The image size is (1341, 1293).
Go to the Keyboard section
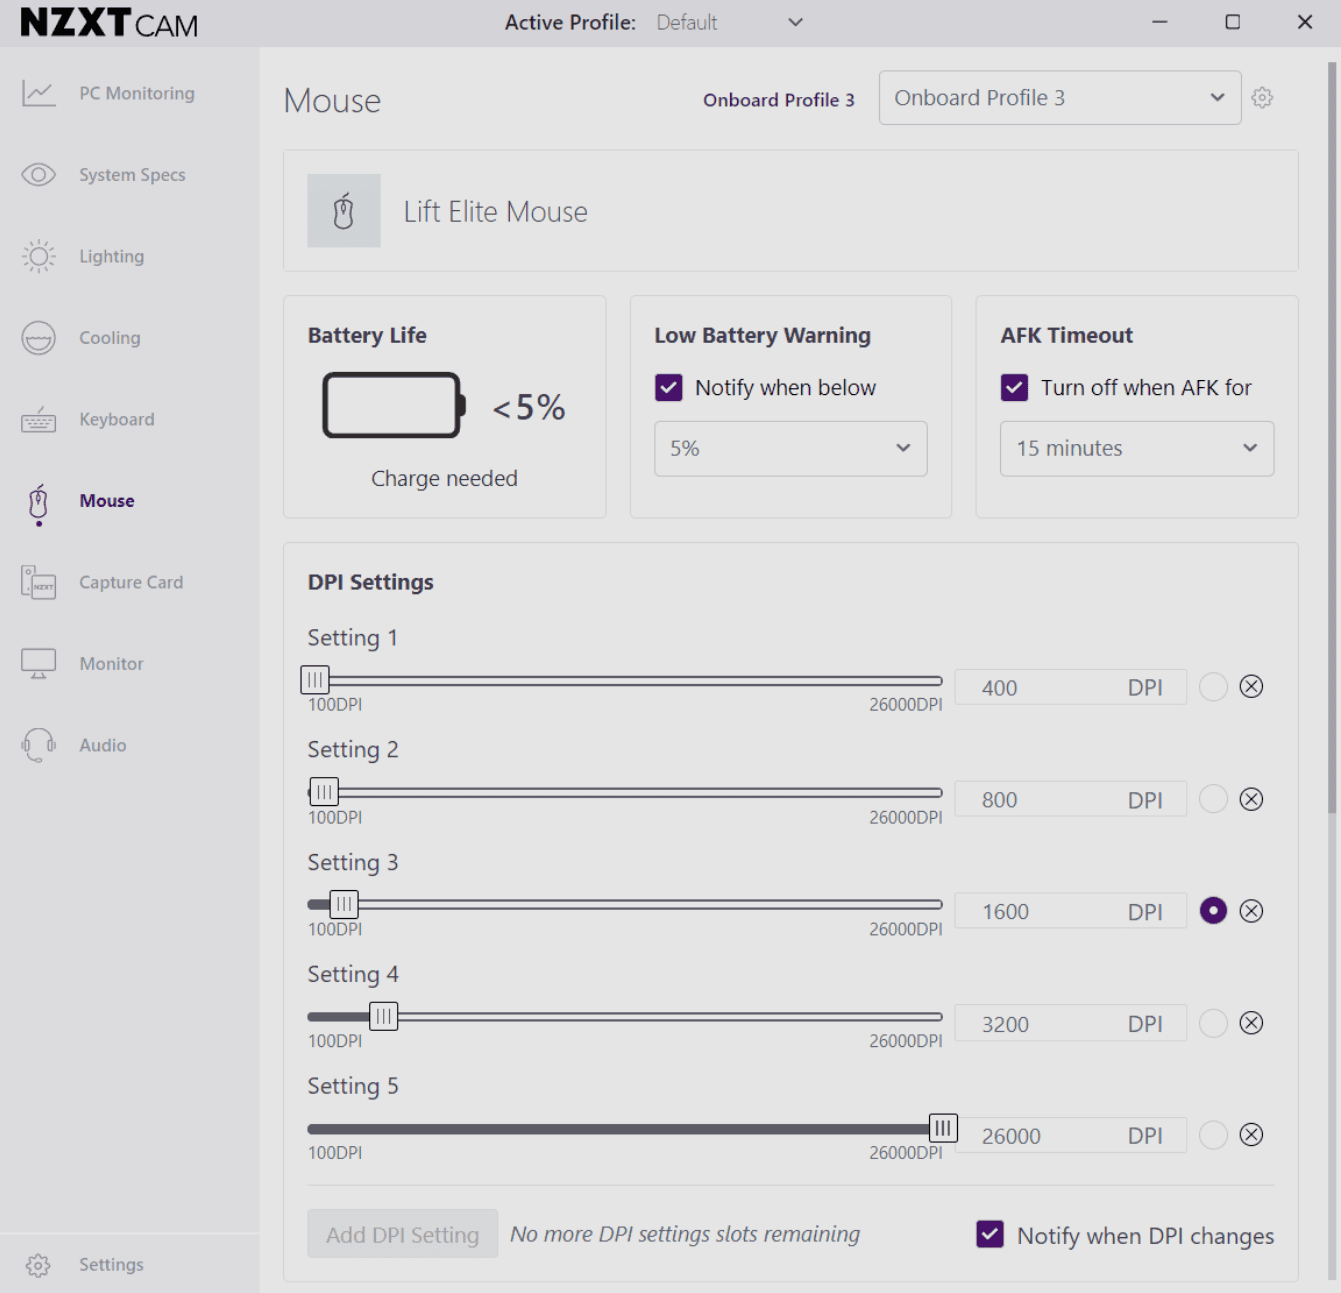pos(116,420)
